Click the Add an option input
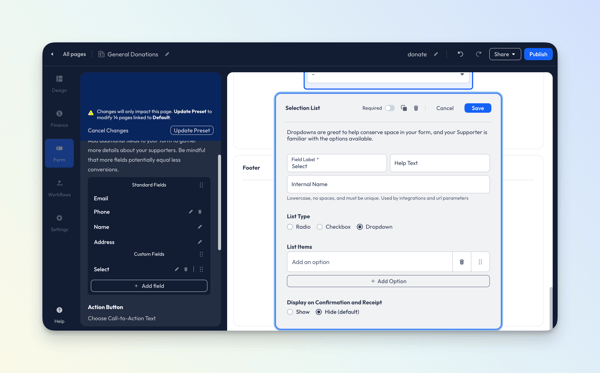The height and width of the screenshot is (373, 600). [x=370, y=262]
